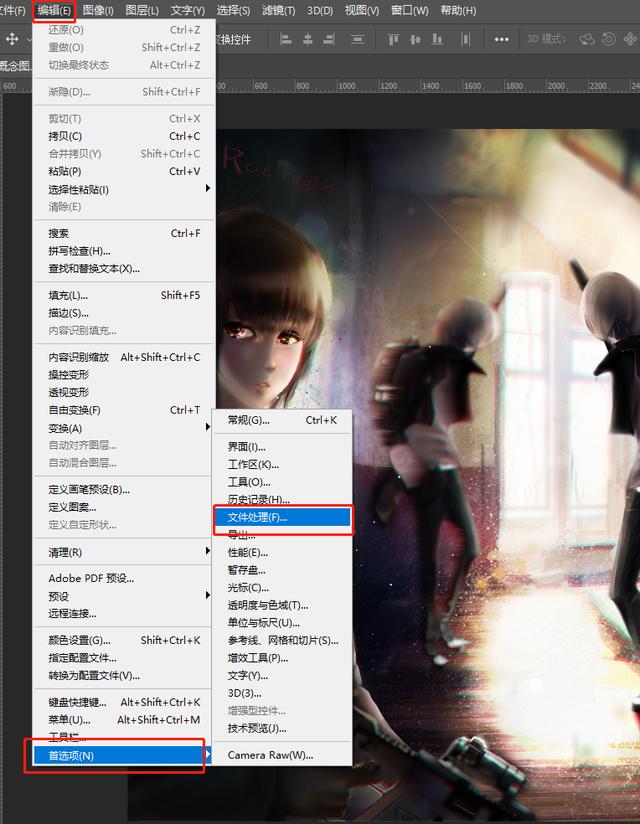Open the 滤镜(T) menu

coord(278,11)
